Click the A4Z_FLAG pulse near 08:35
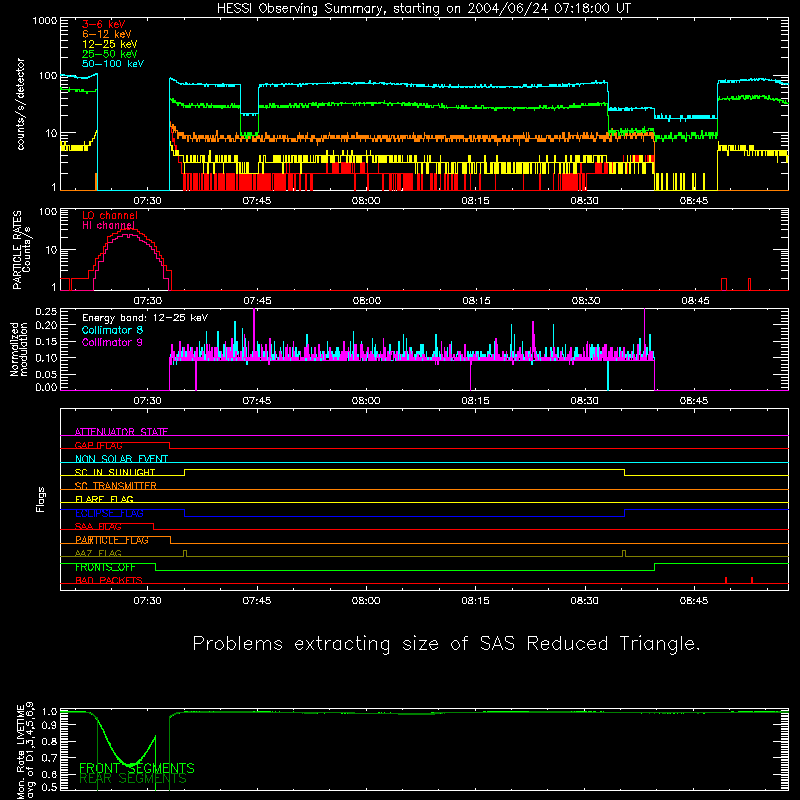 point(624,554)
